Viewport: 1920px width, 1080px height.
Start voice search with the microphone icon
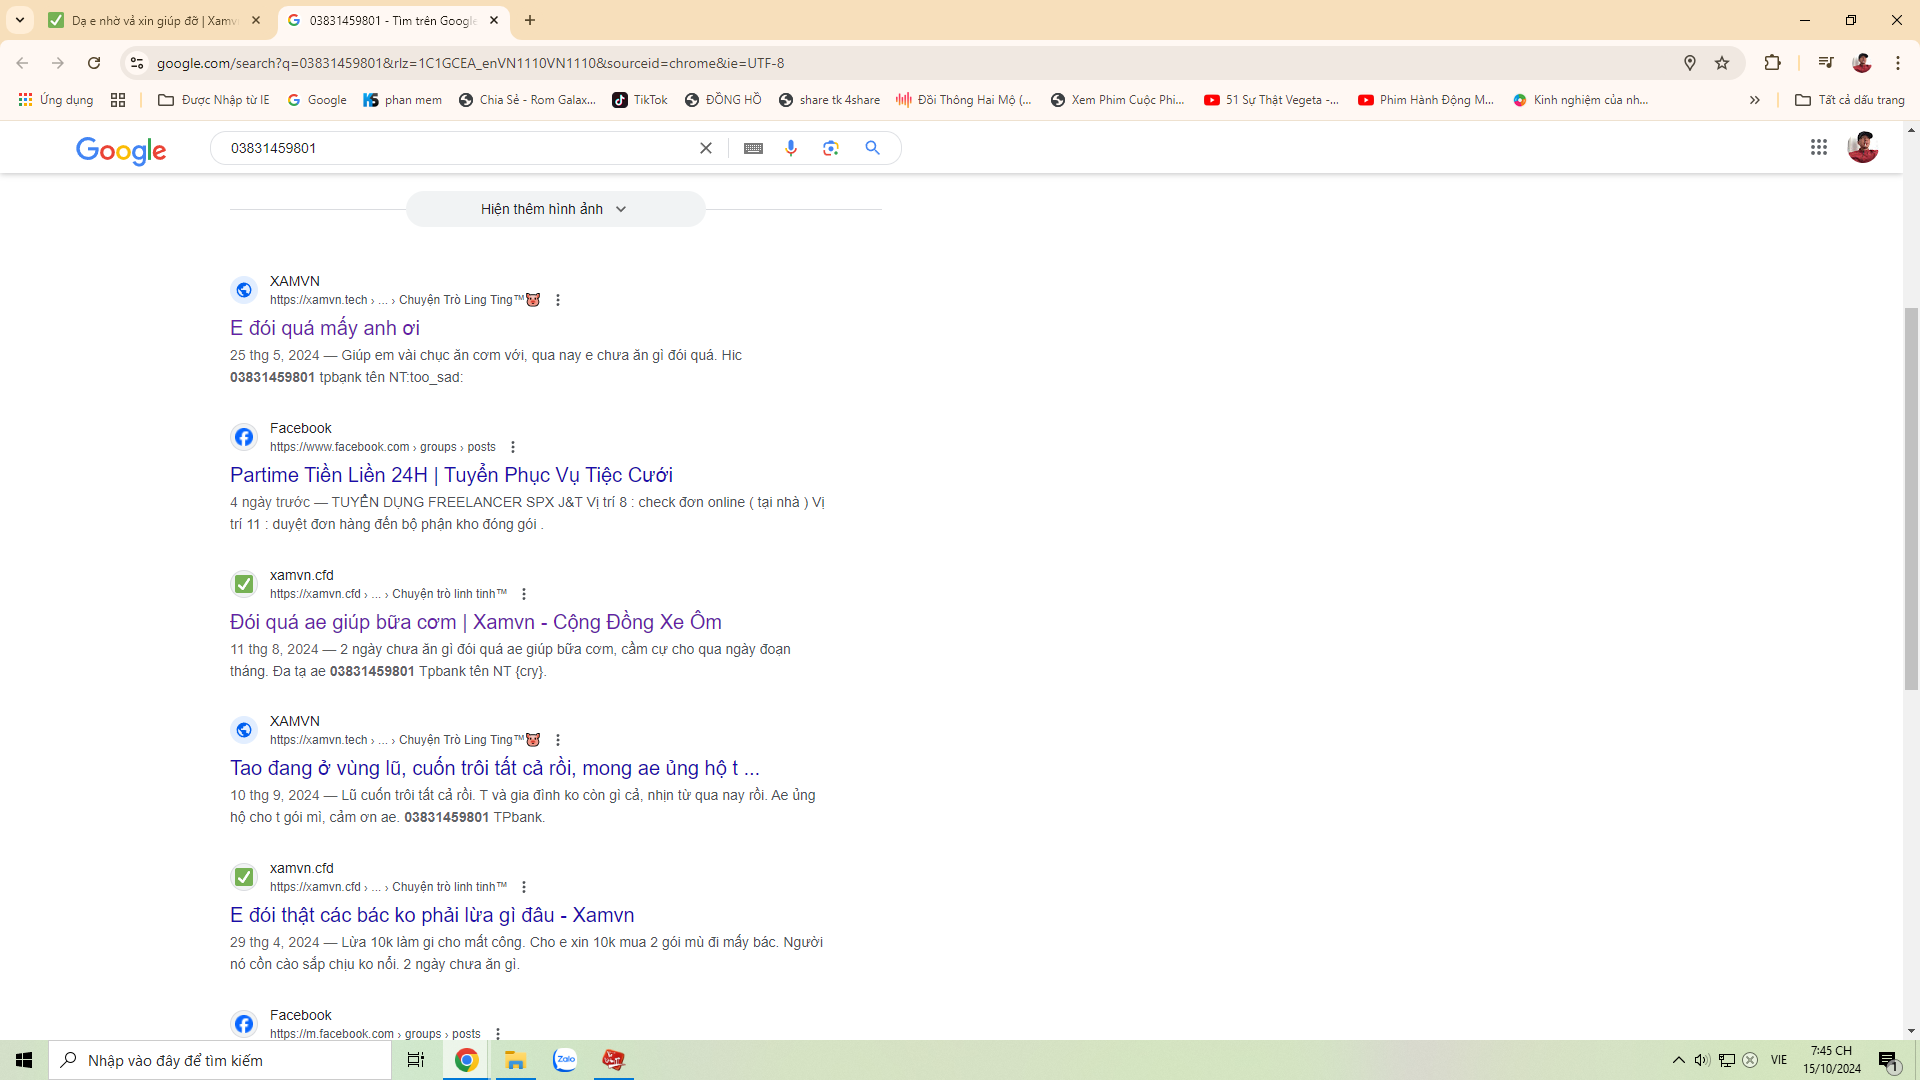click(x=791, y=148)
